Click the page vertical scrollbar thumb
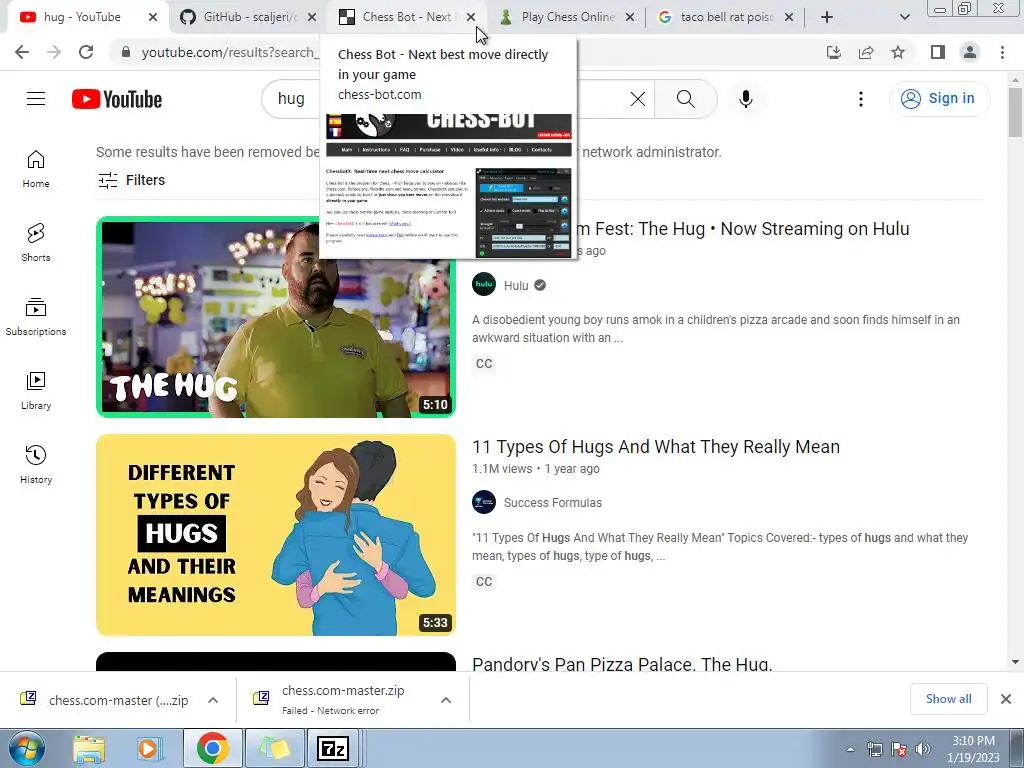This screenshot has width=1024, height=768. [1014, 112]
